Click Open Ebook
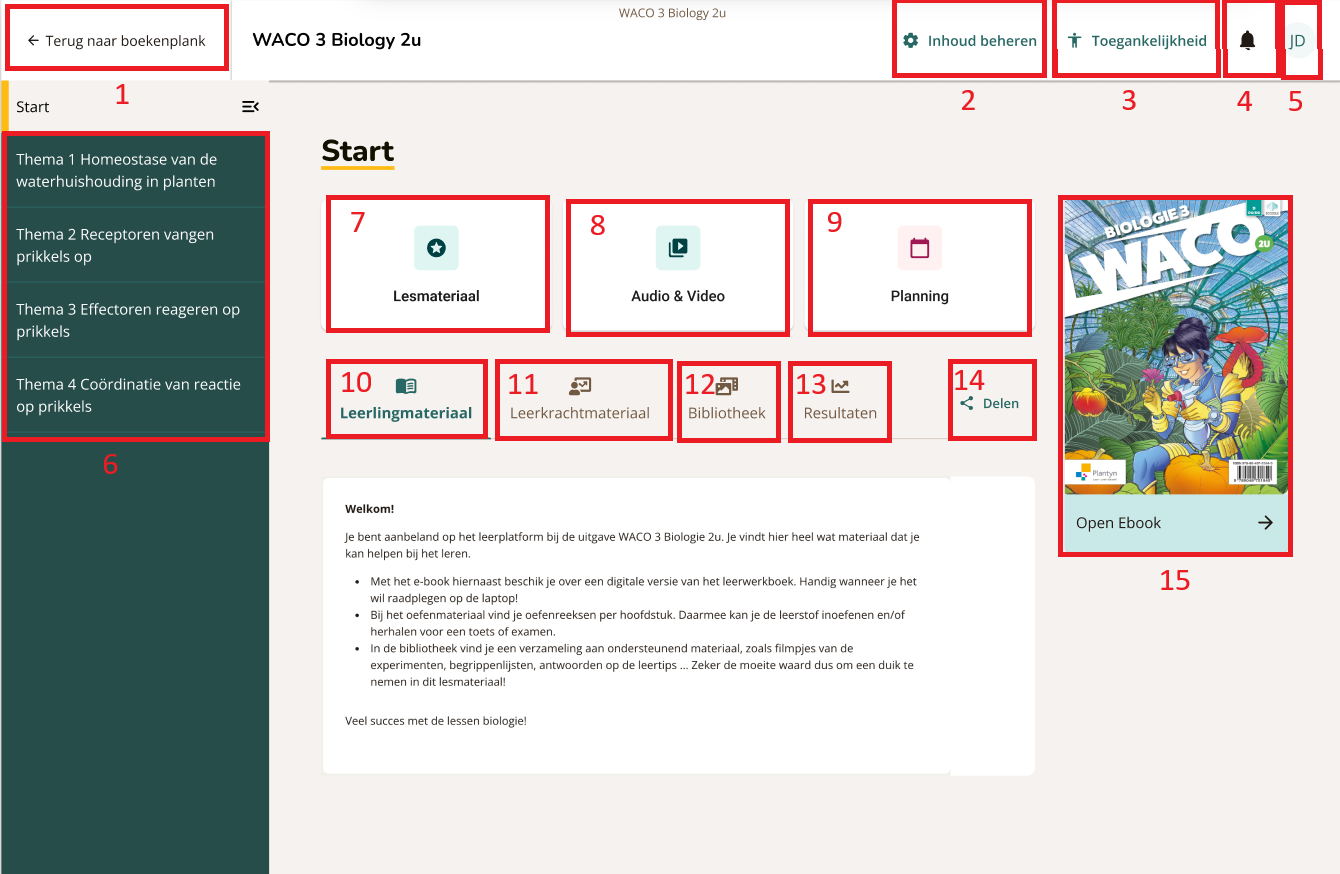The width and height of the screenshot is (1340, 874). pos(1175,523)
